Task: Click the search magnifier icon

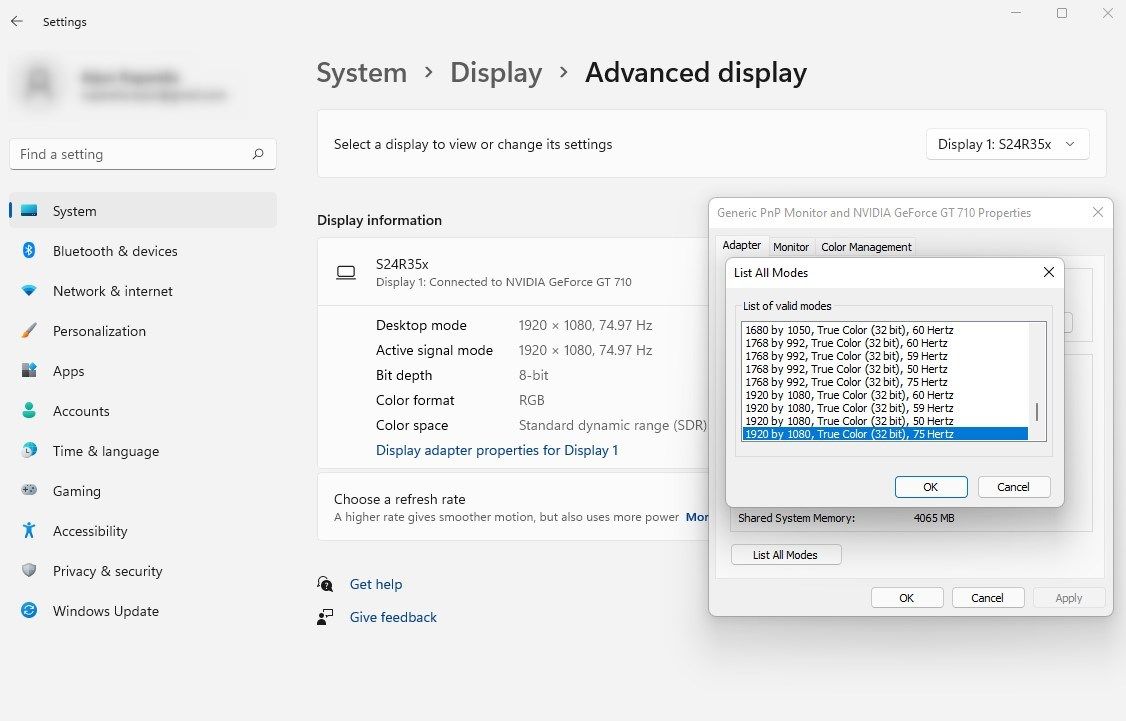Action: pyautogui.click(x=258, y=154)
